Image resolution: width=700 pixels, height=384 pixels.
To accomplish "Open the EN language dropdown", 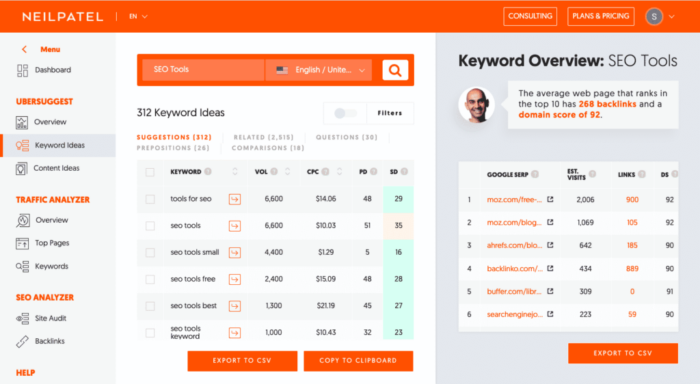I will pos(138,17).
